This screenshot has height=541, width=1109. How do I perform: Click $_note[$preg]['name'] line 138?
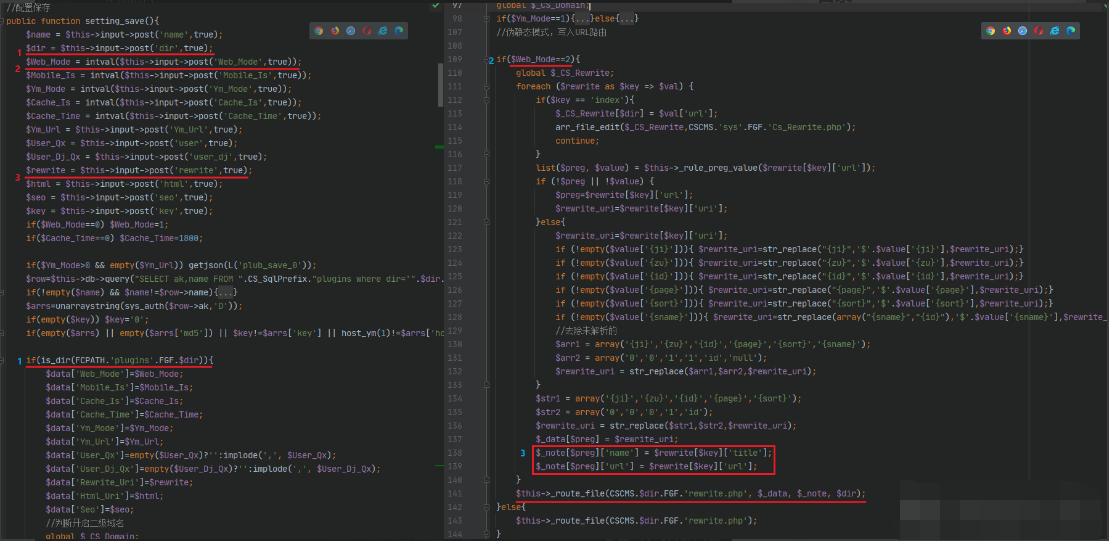(654, 453)
